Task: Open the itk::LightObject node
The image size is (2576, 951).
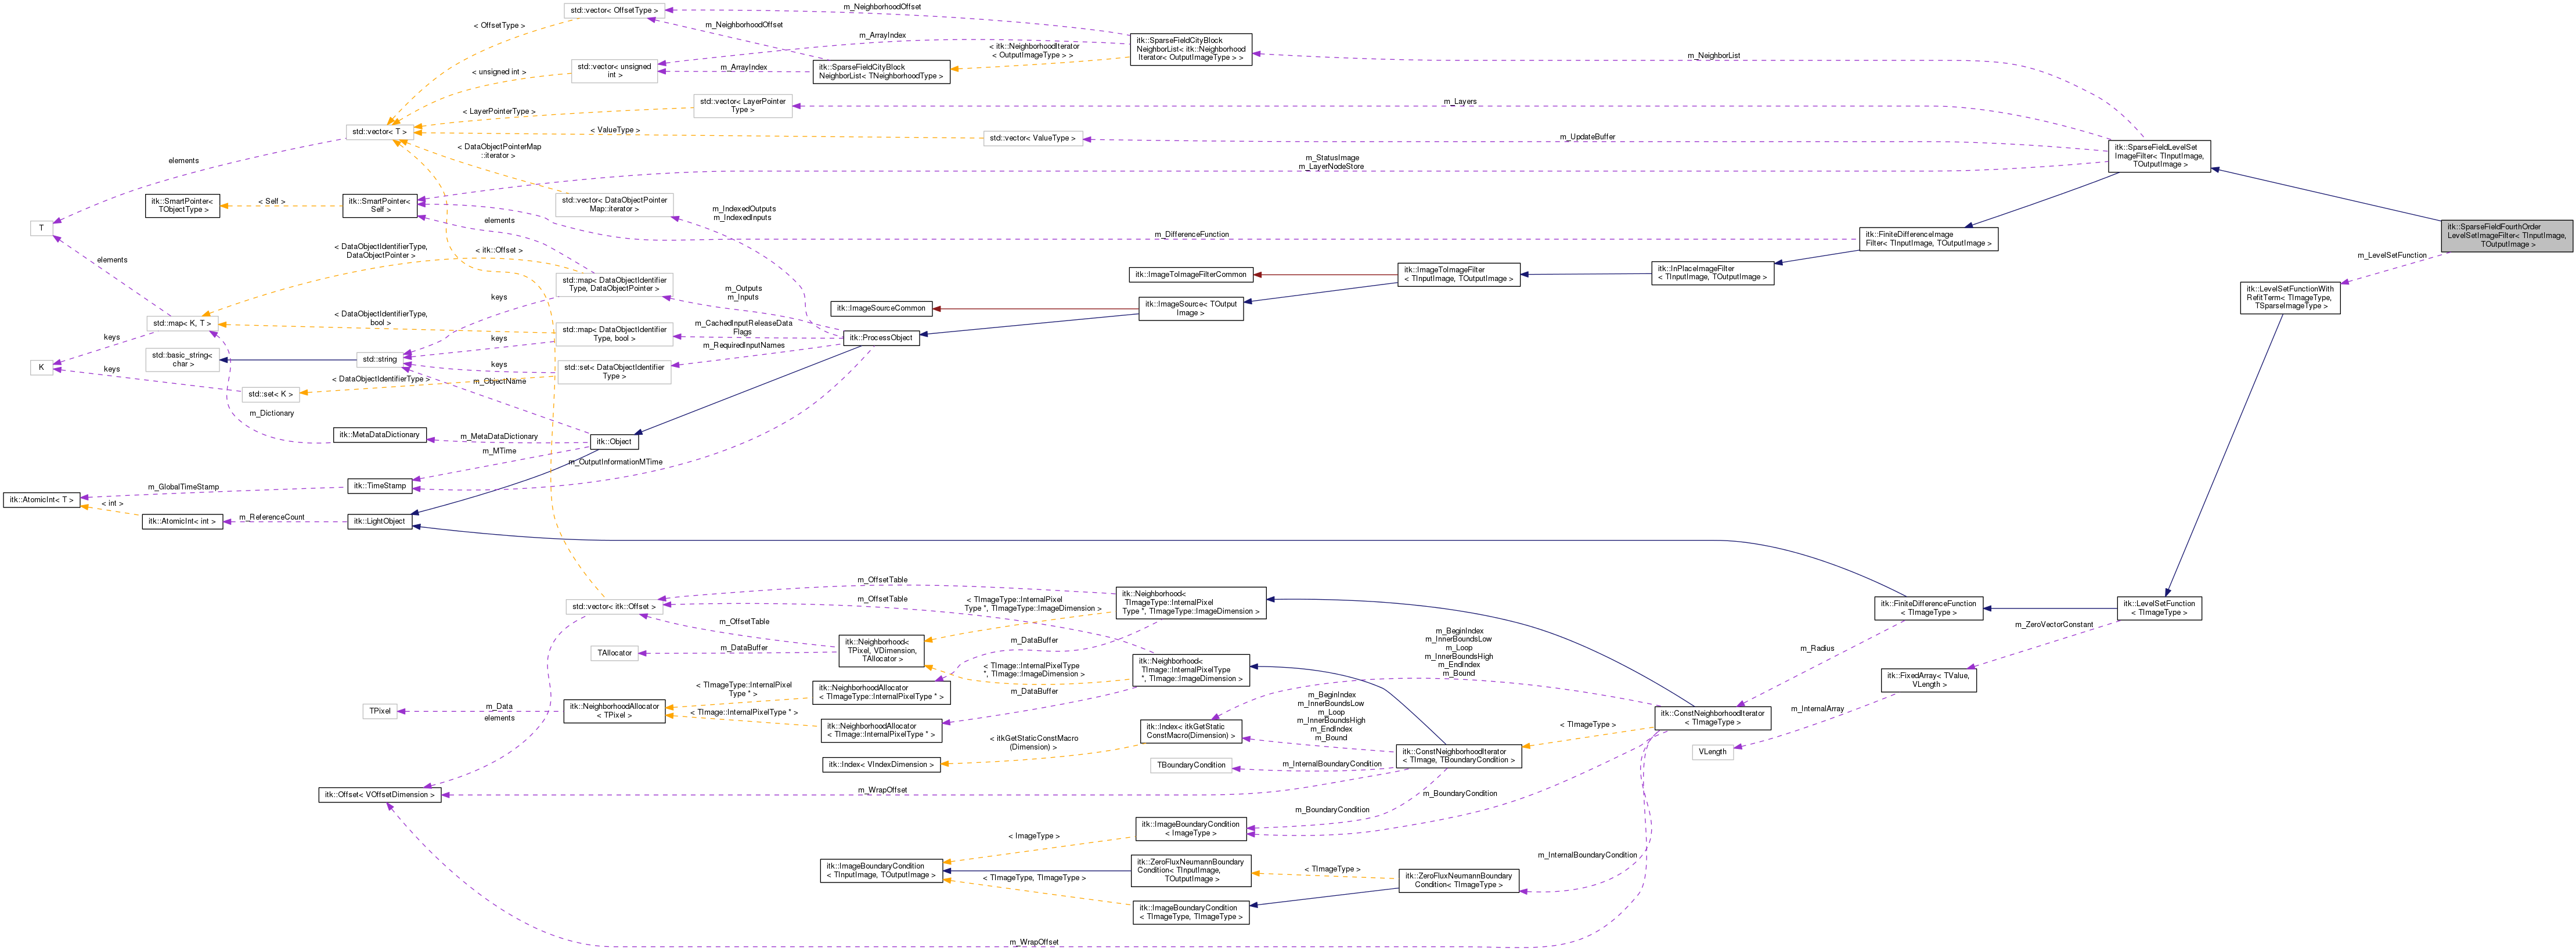Action: [379, 521]
